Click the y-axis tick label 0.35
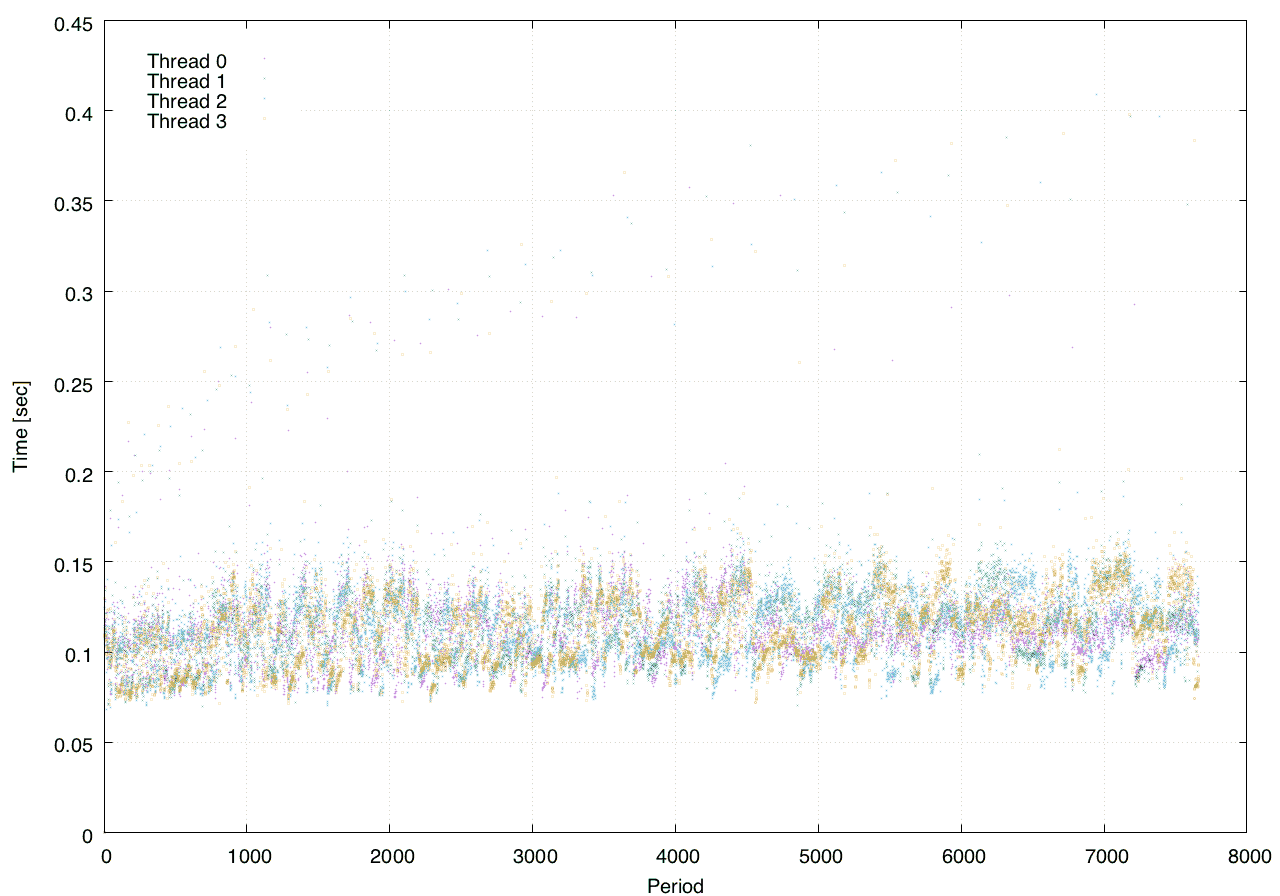The width and height of the screenshot is (1280, 896). [x=72, y=202]
